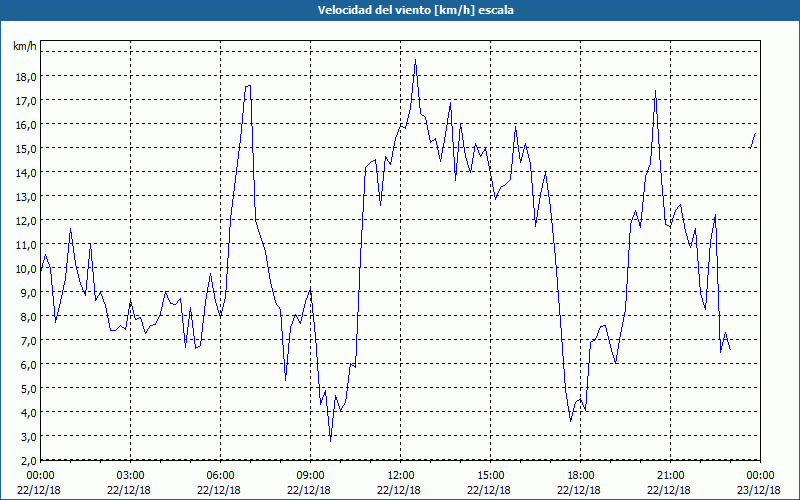This screenshot has height=500, width=800.
Task: Click the short line segment near 00:00 23/12
Action: point(753,140)
